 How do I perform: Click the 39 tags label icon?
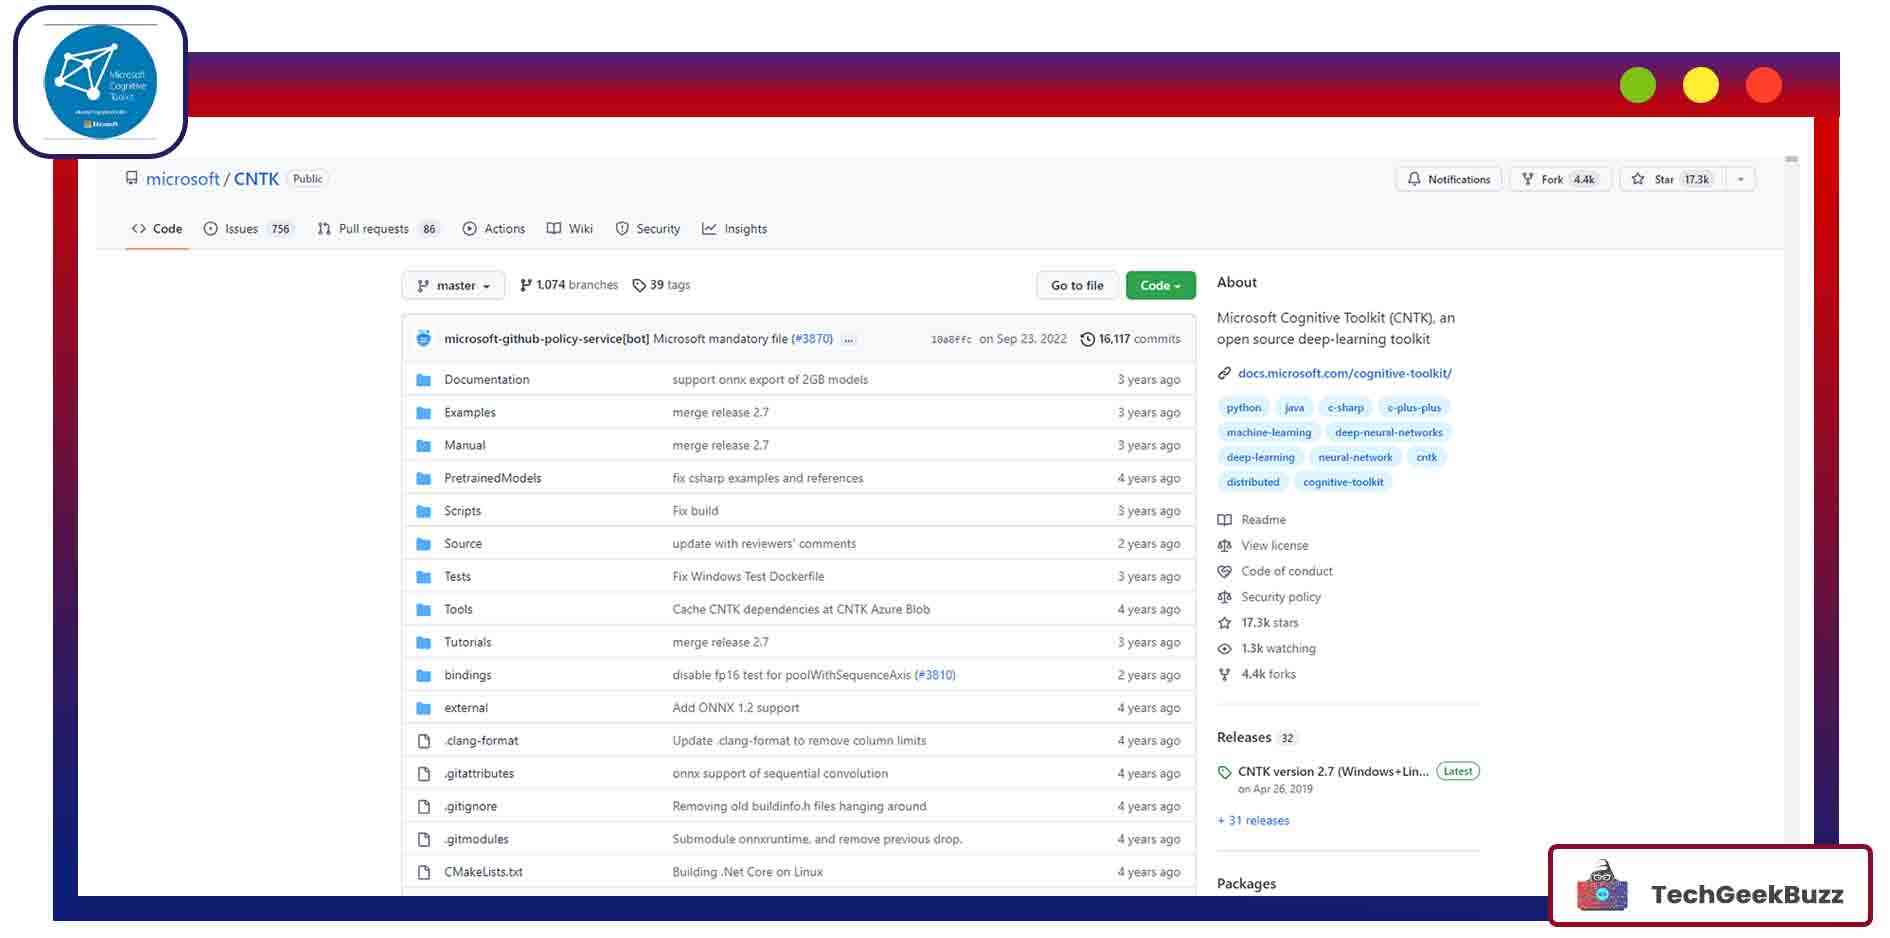[x=637, y=285]
